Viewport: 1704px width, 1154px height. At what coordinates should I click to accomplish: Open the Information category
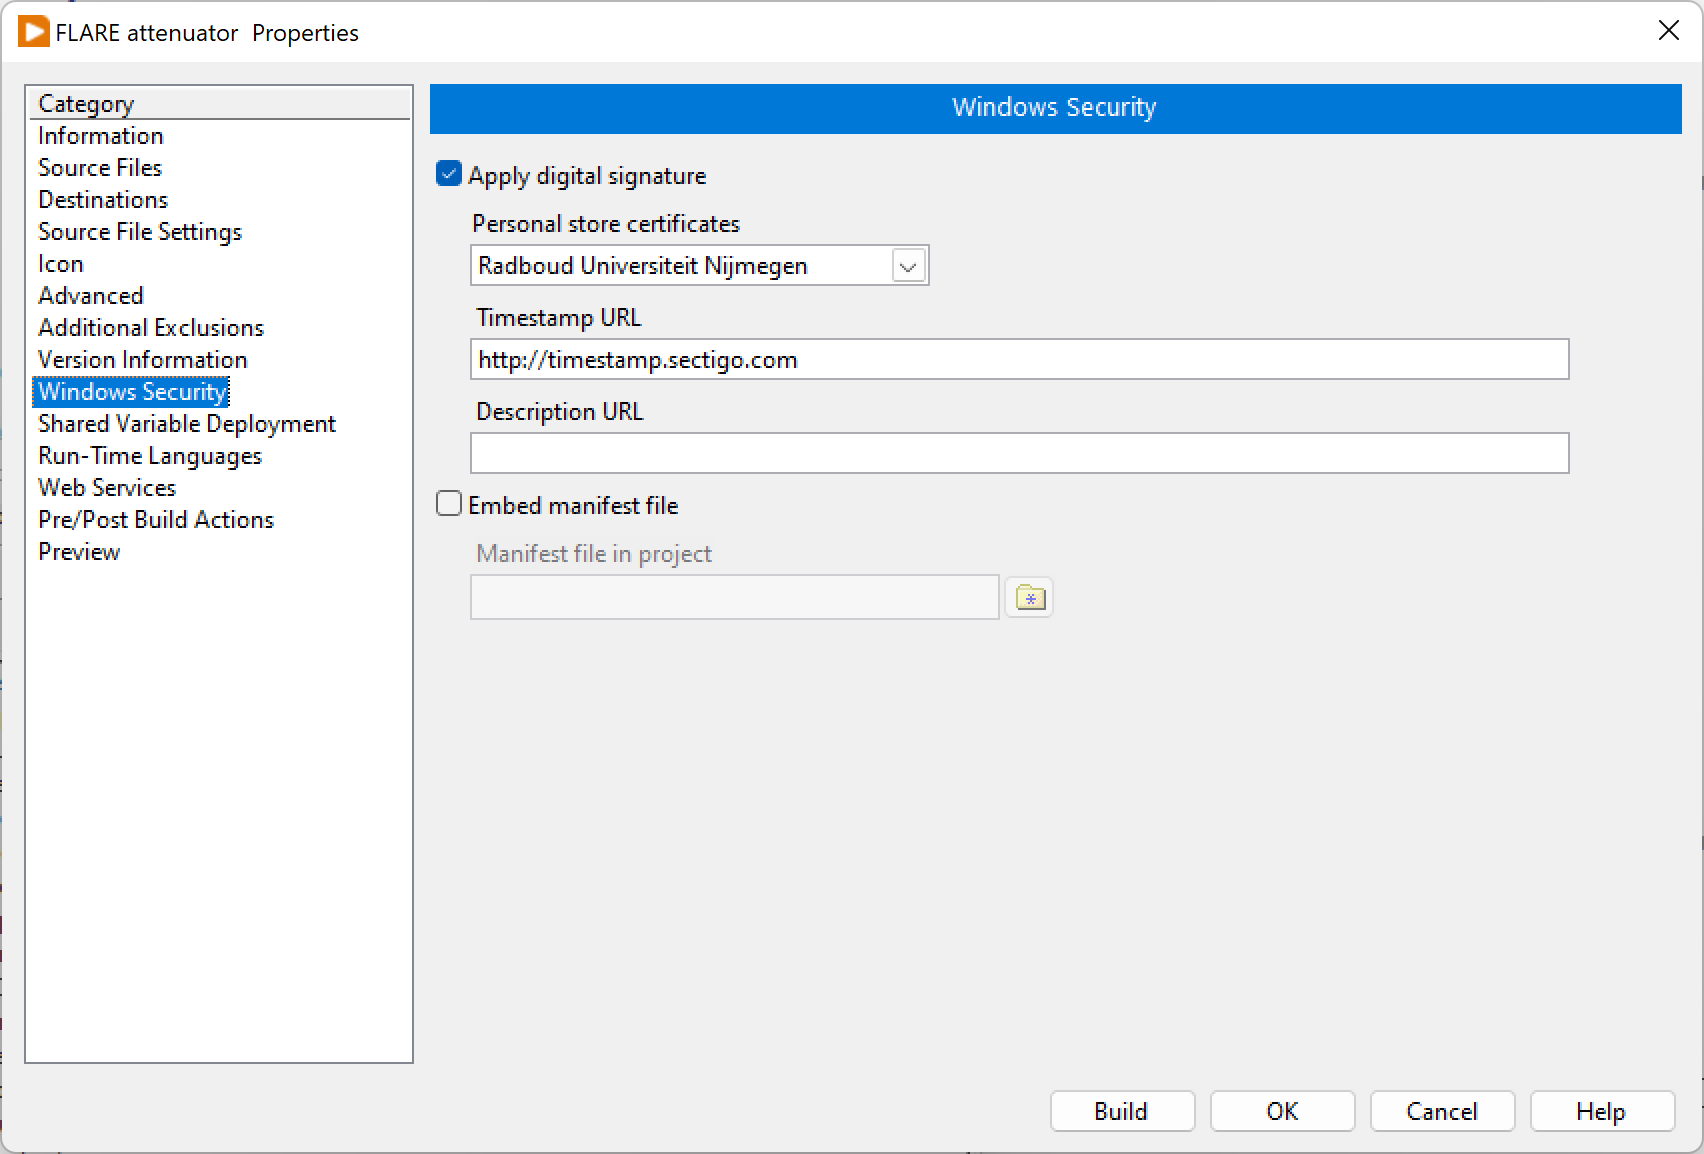tap(100, 136)
